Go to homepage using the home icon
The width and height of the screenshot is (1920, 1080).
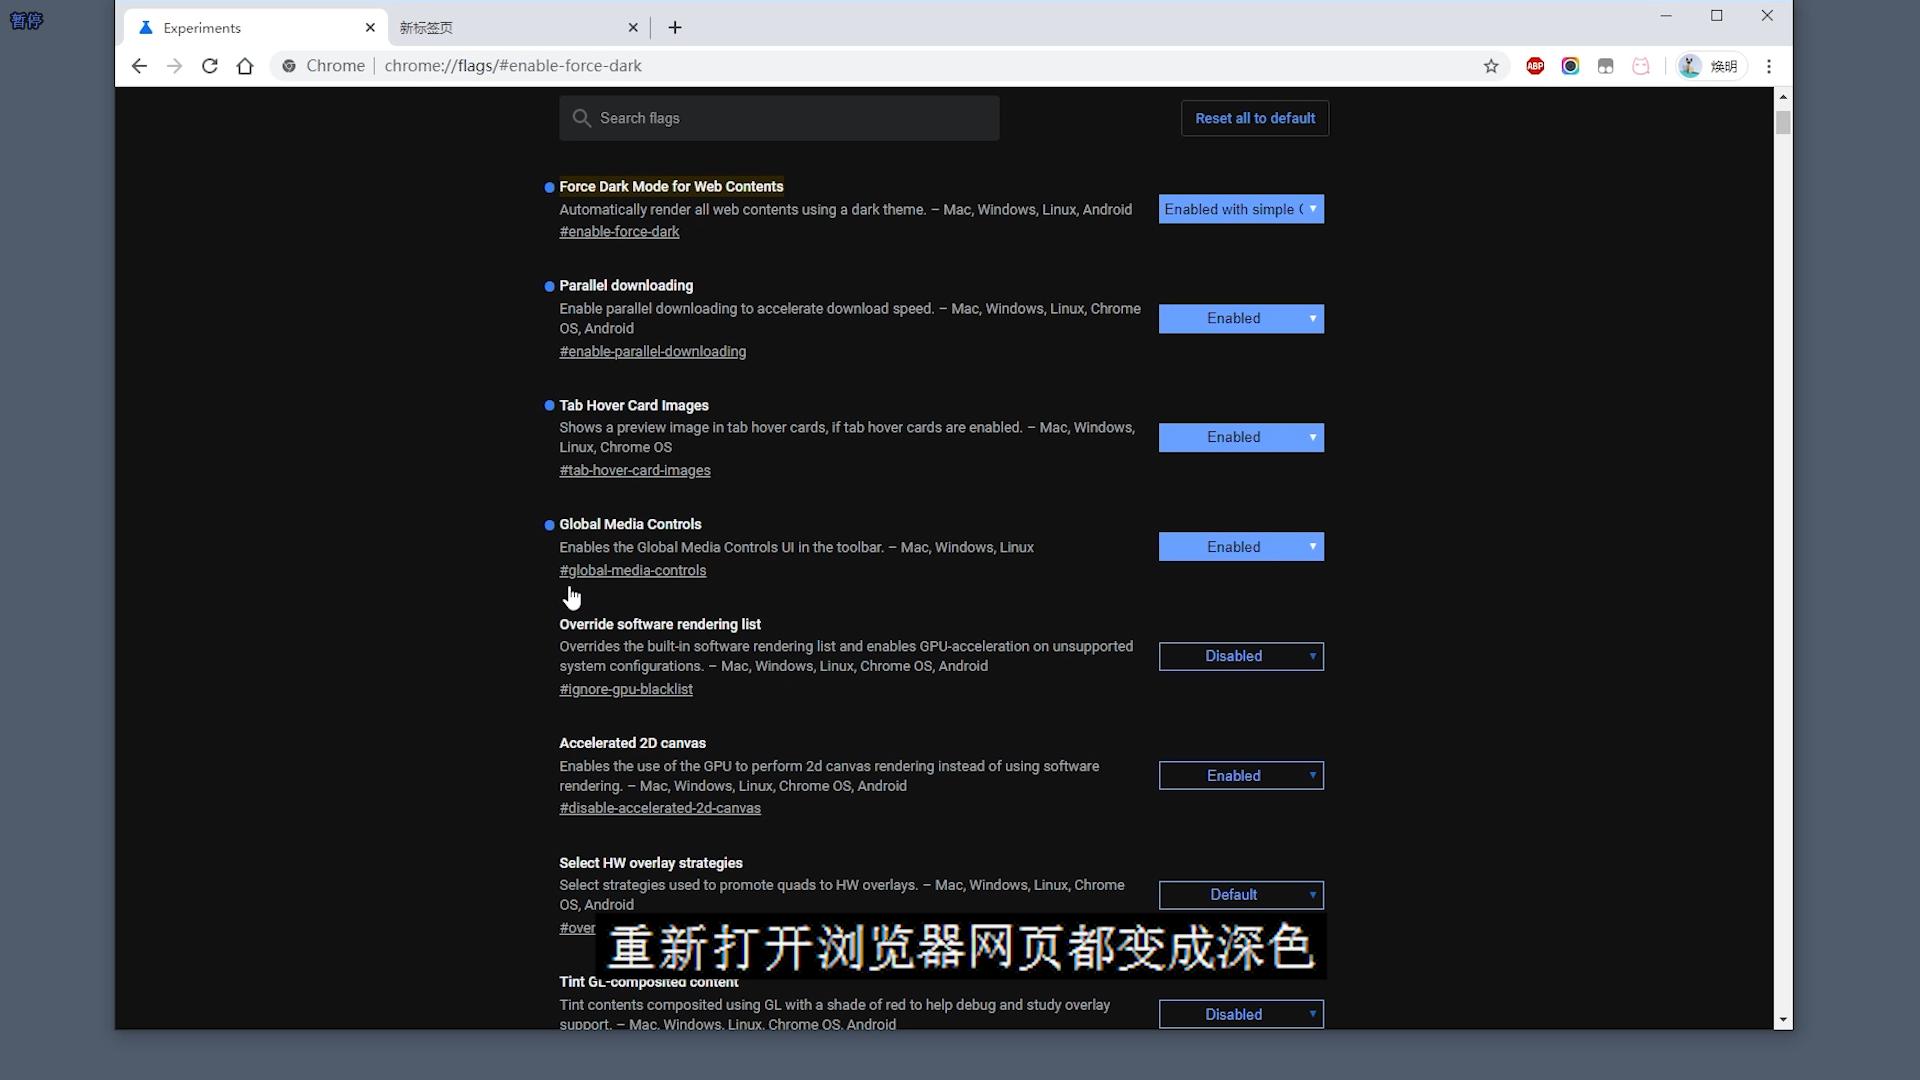pos(246,65)
